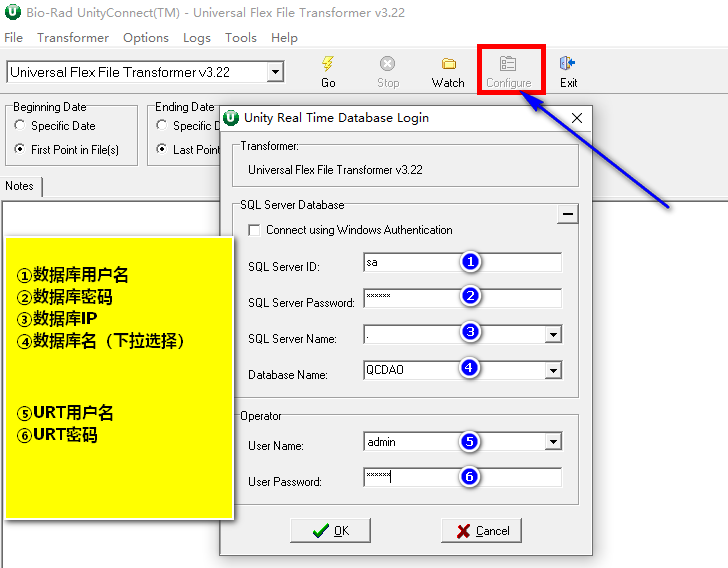This screenshot has height=568, width=728.
Task: Click the Cancel button
Action: click(481, 530)
